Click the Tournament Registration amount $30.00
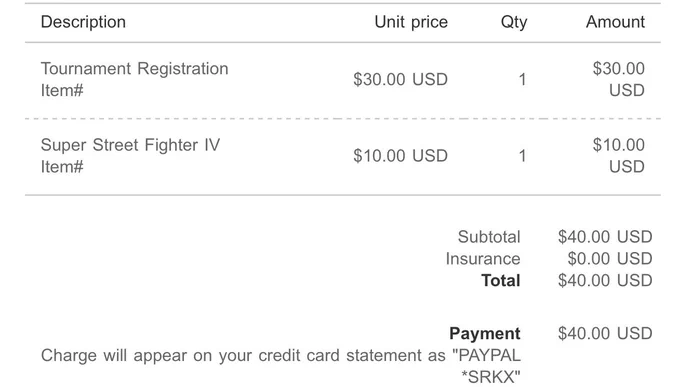Screen dimensions: 680x387 pos(619,79)
